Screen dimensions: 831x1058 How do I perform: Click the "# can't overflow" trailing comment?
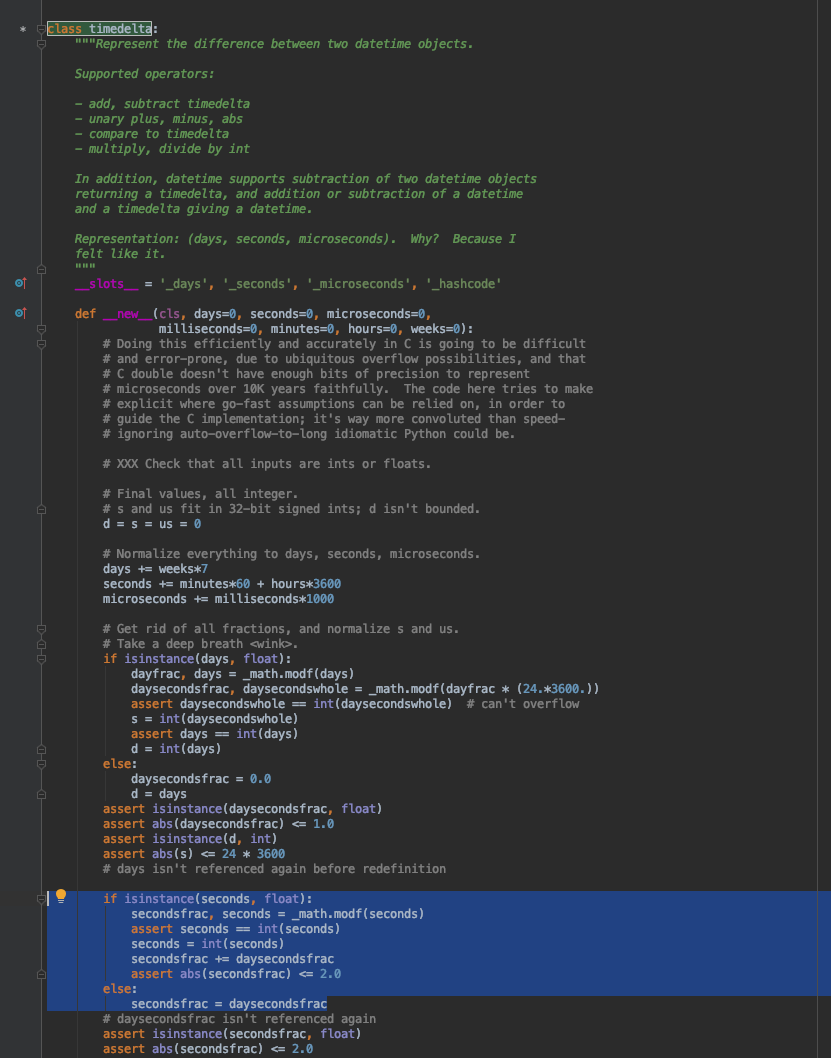click(x=523, y=704)
